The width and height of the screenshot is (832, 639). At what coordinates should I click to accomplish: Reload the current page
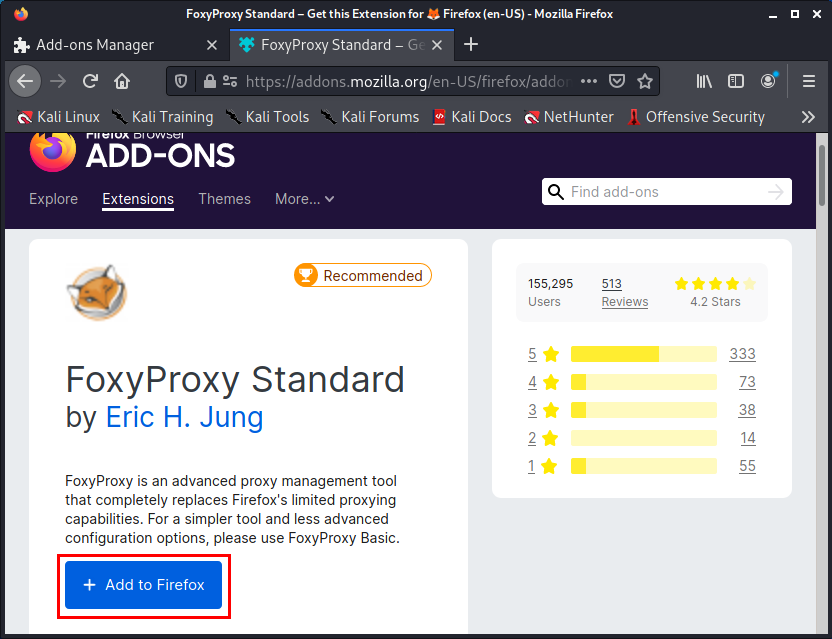[x=90, y=81]
